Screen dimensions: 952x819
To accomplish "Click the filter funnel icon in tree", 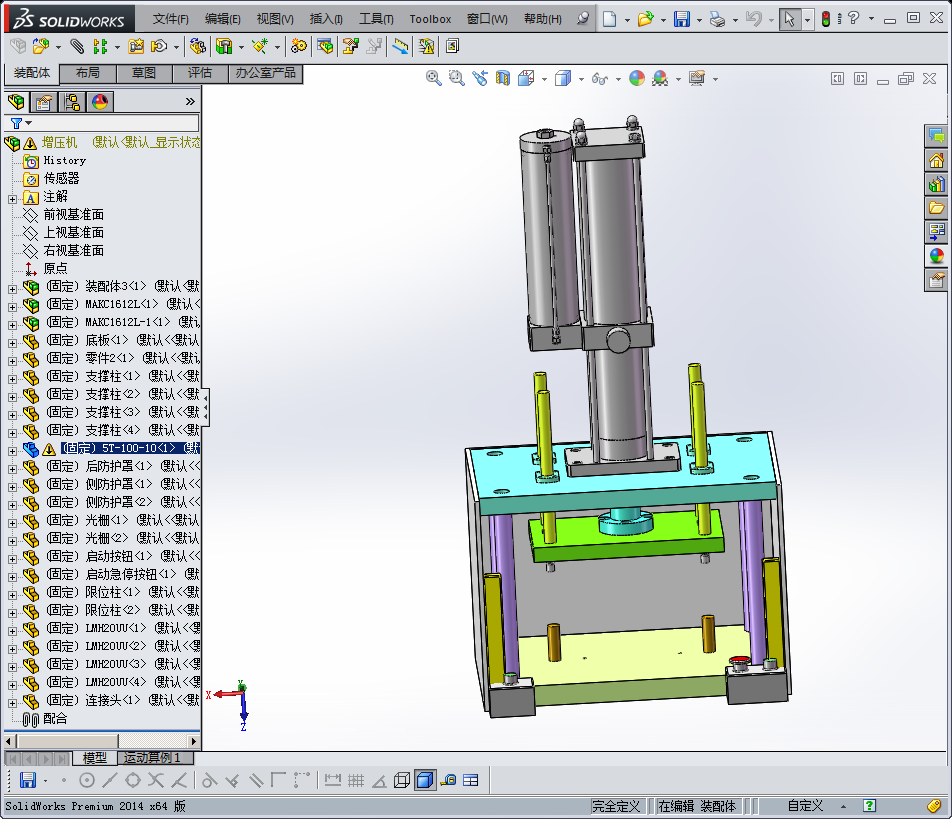I will (17, 123).
